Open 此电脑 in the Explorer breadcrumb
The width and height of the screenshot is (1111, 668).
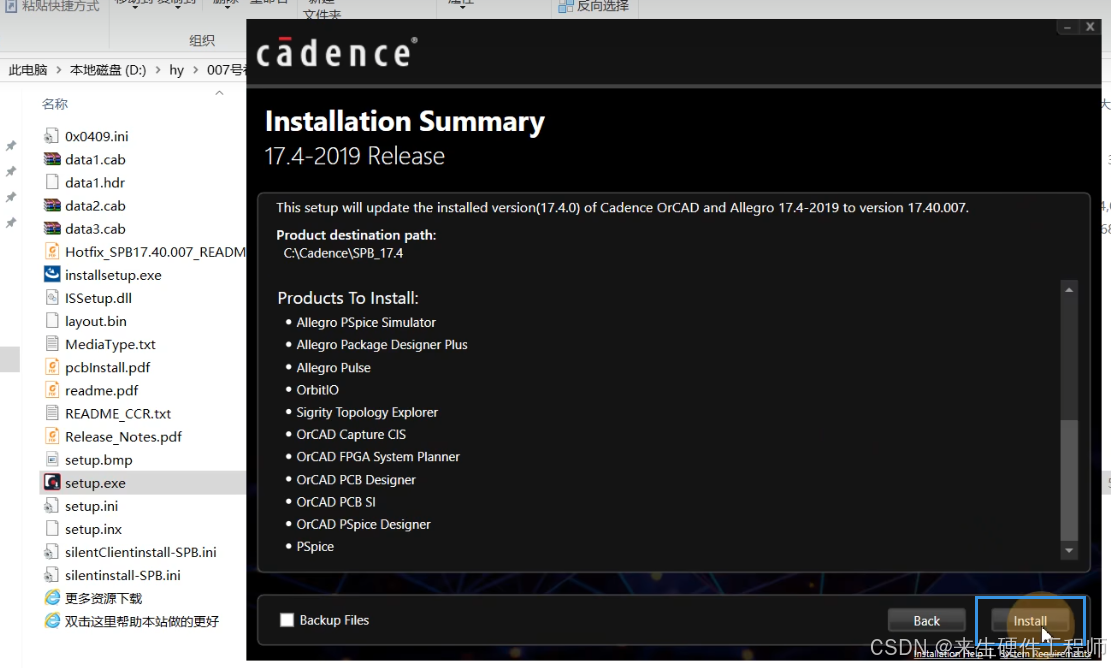pyautogui.click(x=28, y=70)
